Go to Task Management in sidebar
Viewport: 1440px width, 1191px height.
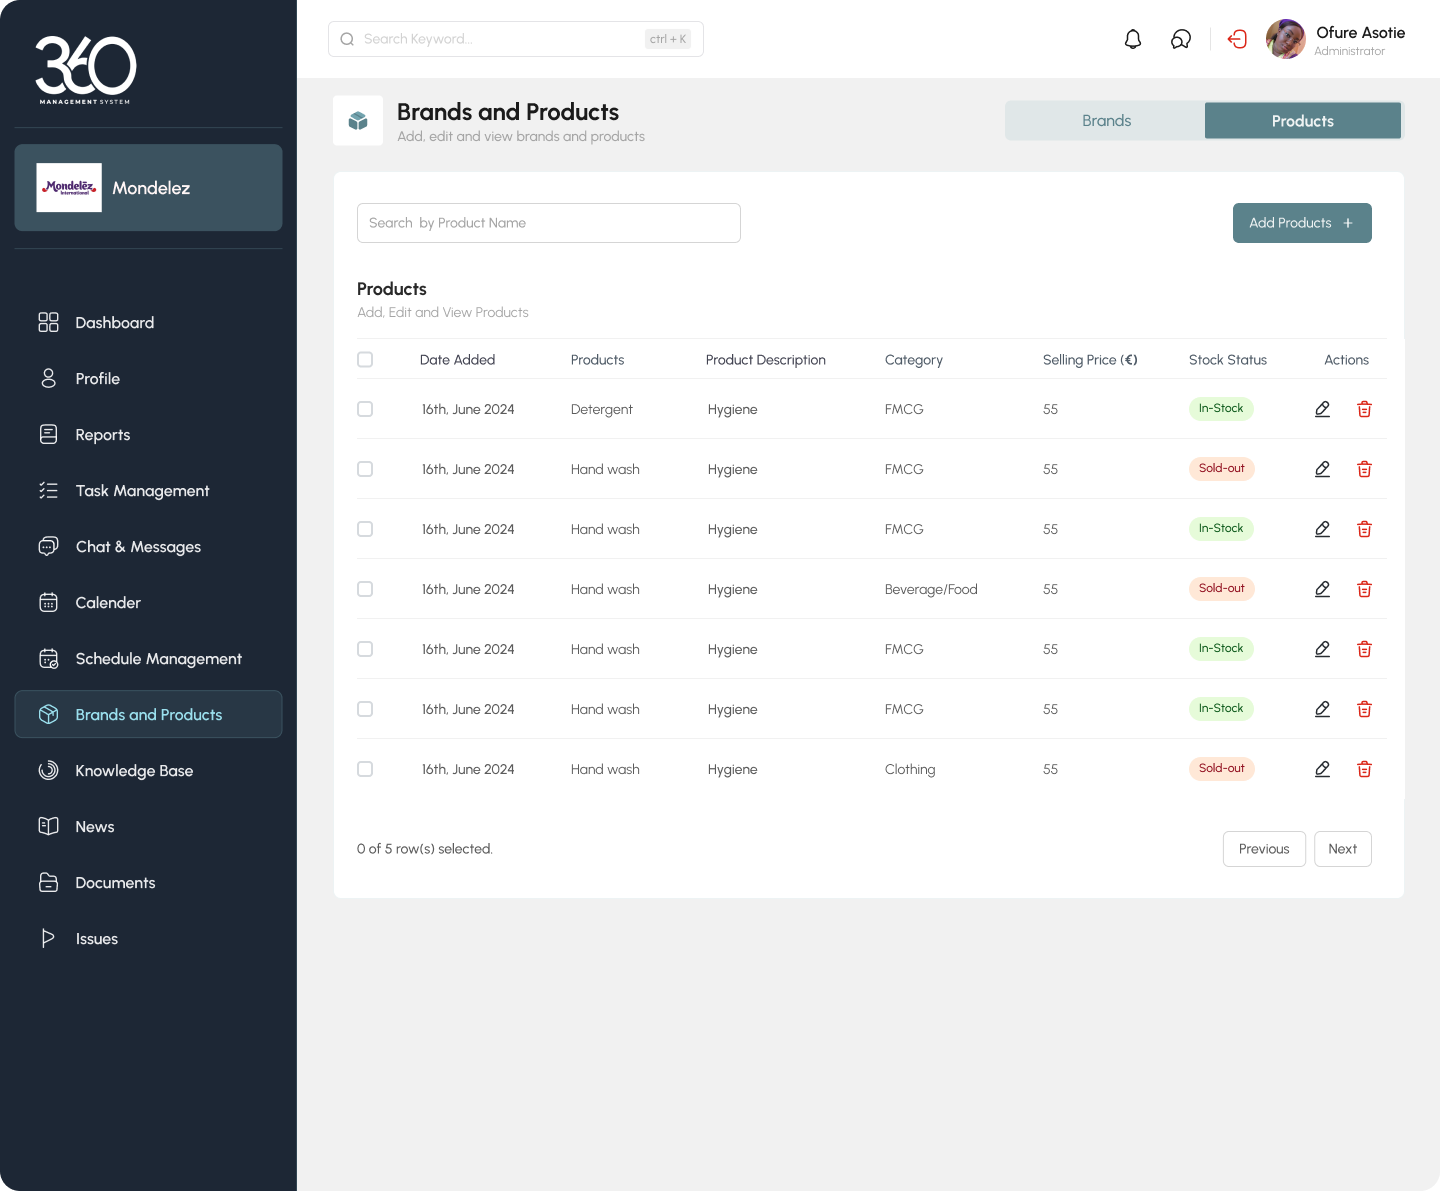(142, 491)
